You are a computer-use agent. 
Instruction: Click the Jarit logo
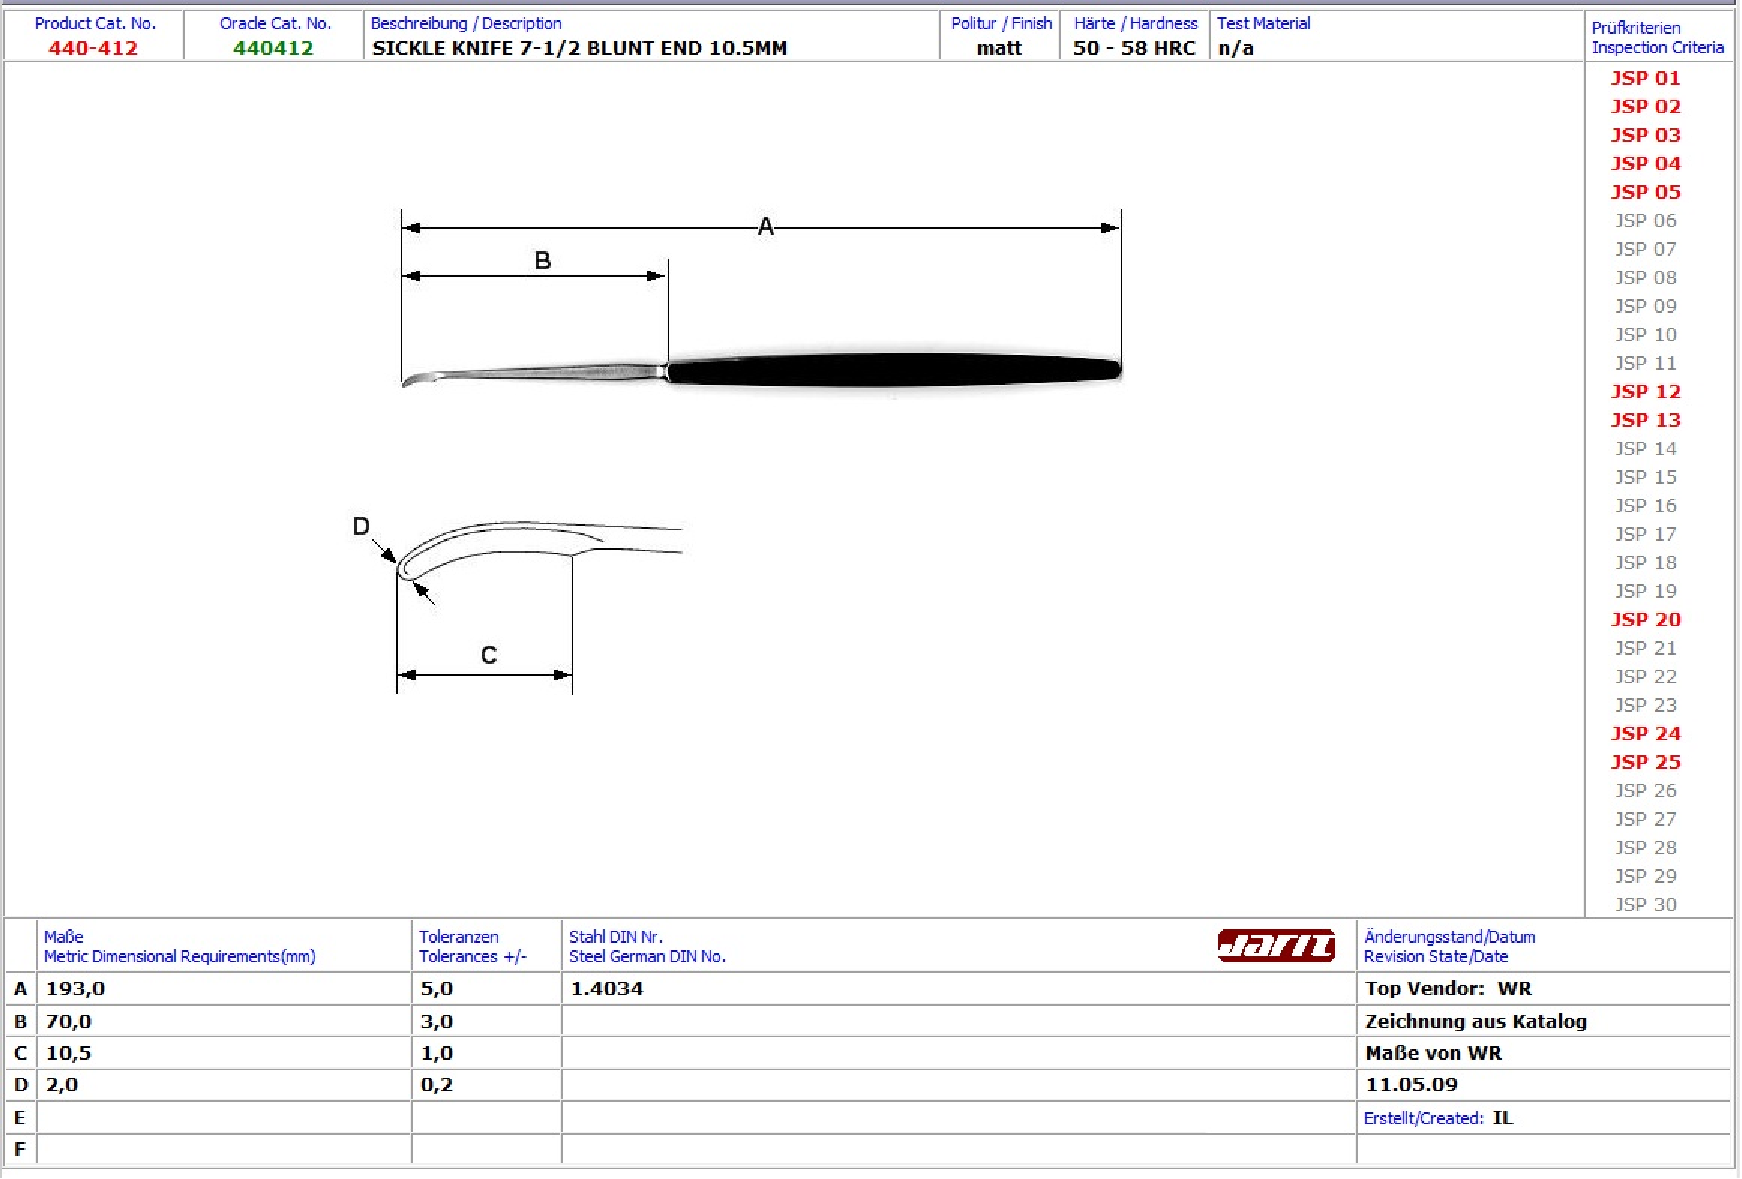(1275, 945)
